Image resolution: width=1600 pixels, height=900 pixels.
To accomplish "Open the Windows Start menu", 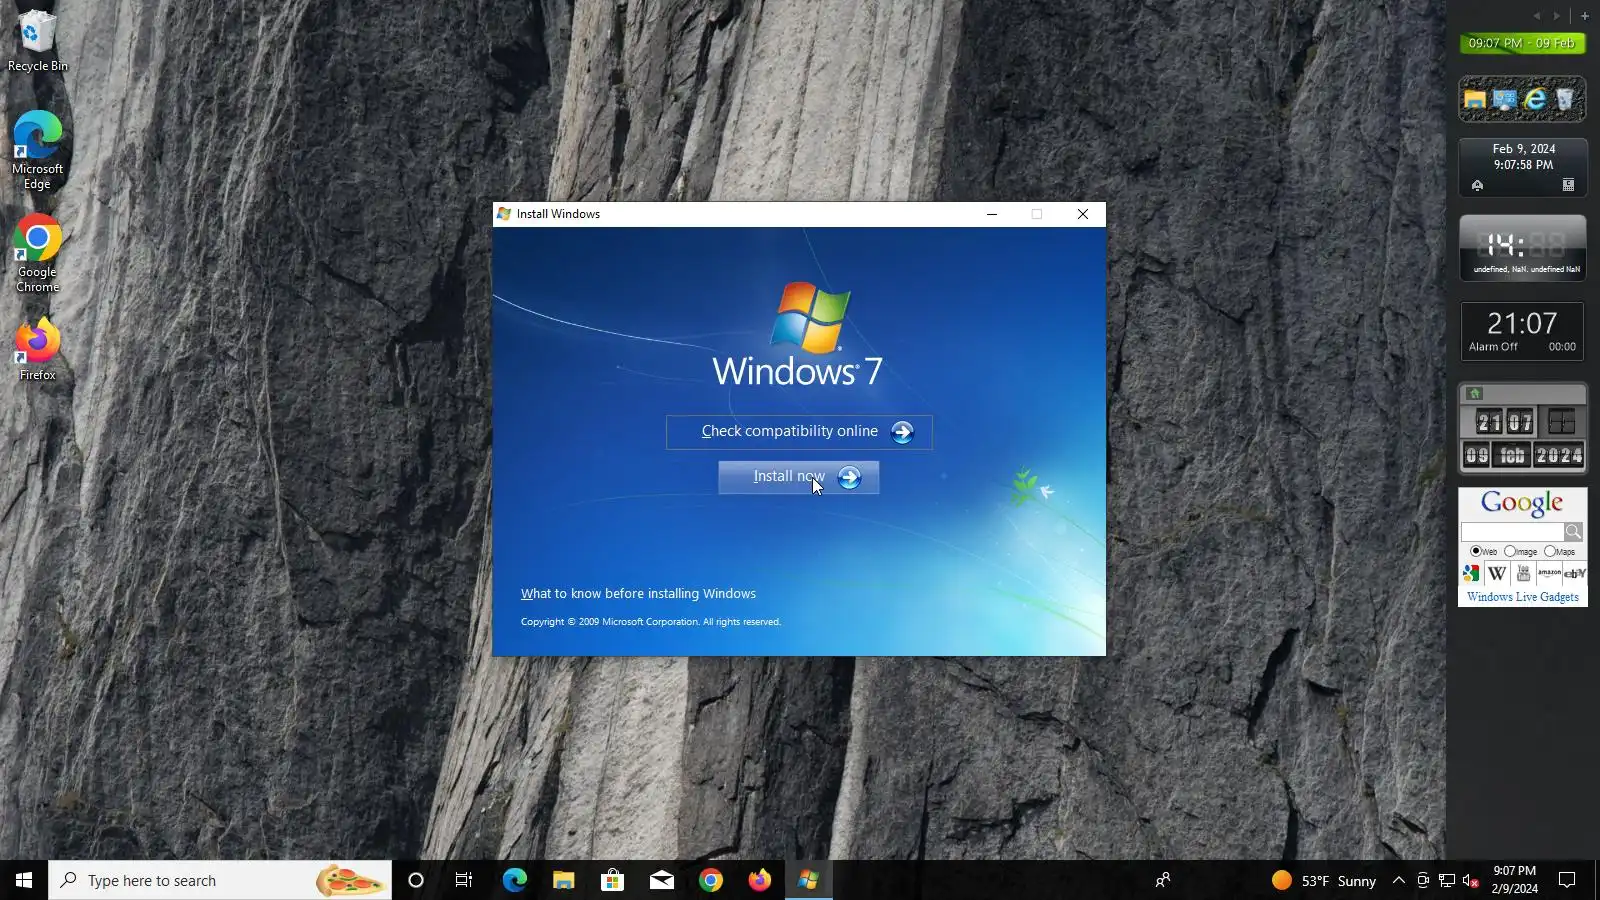I will click(24, 880).
